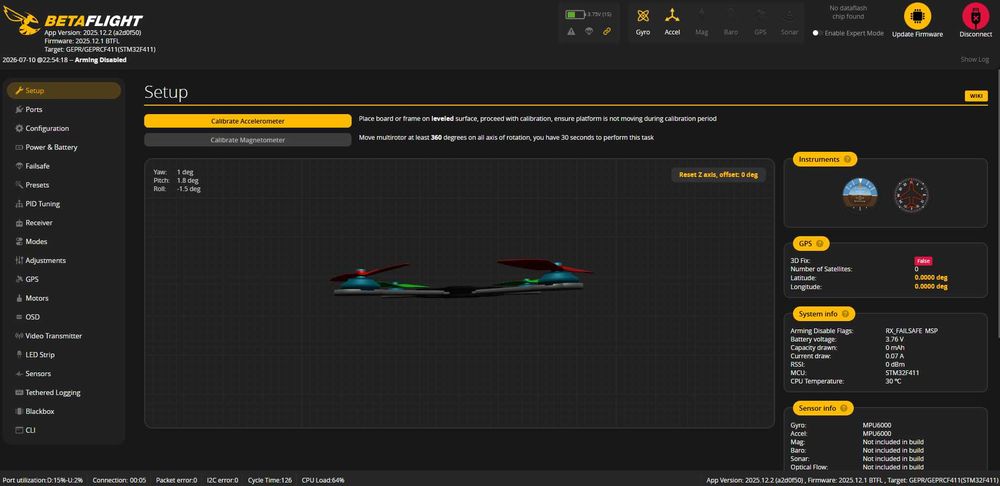Click the I2C error:0 status entry

(x=223, y=480)
